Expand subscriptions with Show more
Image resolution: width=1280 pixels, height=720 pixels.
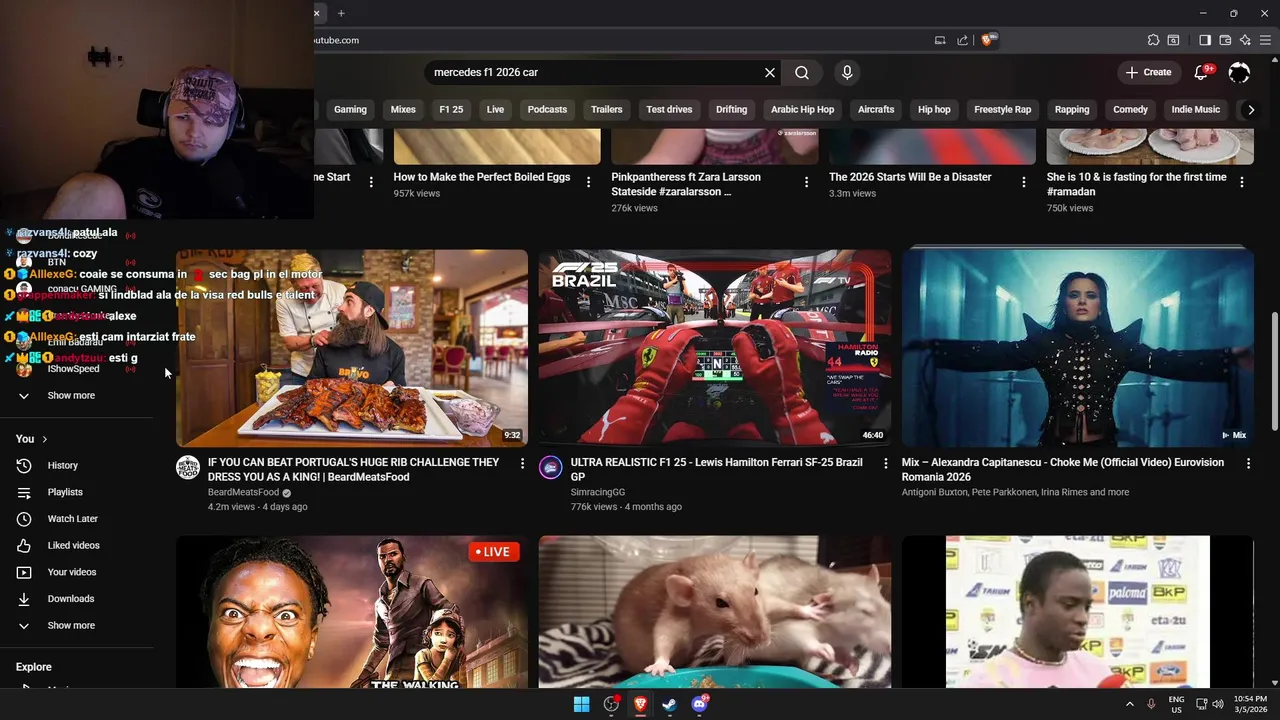click(71, 395)
